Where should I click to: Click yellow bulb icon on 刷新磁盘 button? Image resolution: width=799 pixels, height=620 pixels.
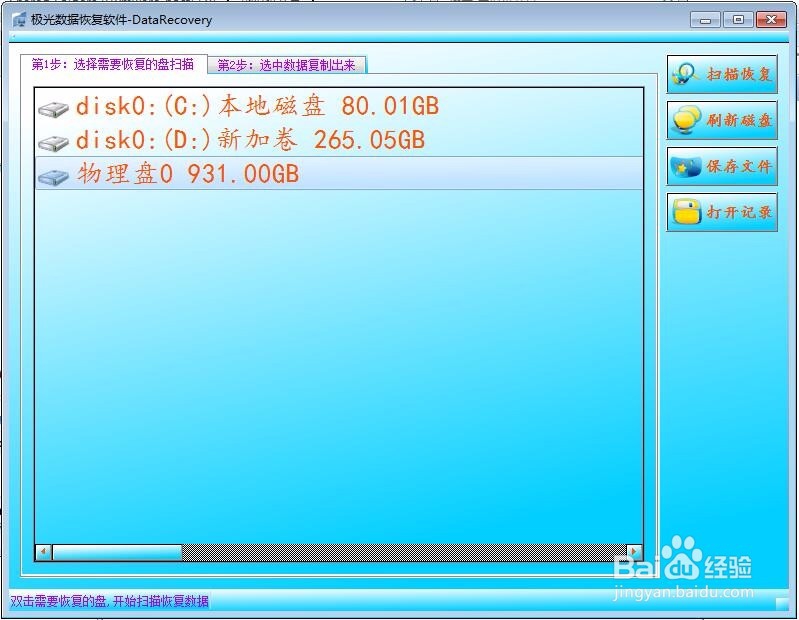coord(686,120)
